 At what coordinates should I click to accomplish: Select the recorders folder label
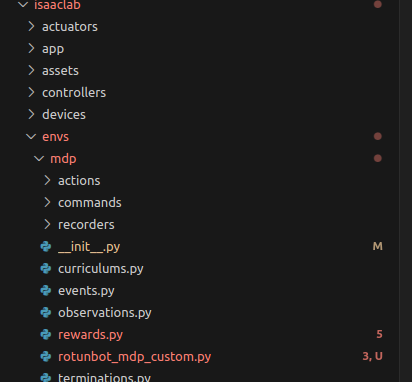(x=86, y=225)
